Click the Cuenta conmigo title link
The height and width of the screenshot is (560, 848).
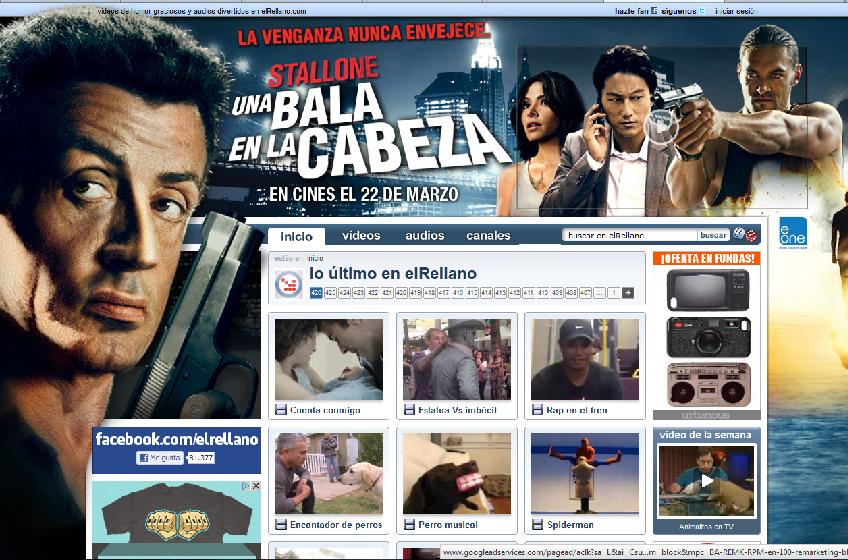pos(325,410)
